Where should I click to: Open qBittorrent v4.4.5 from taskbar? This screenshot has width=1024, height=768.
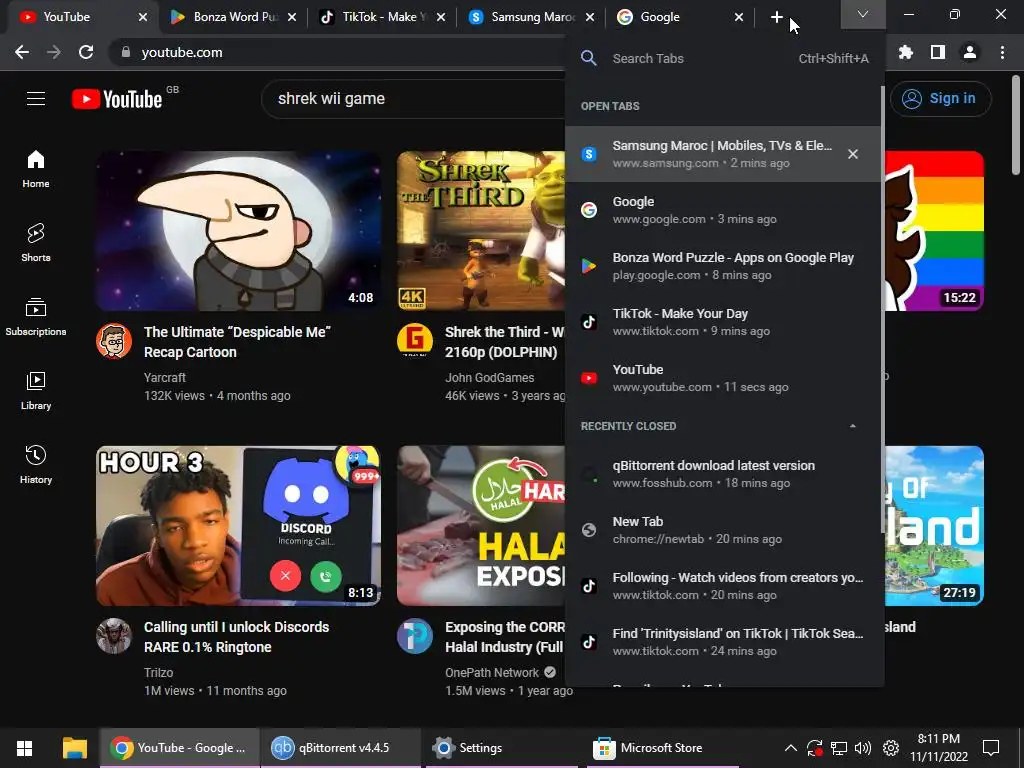[340, 748]
